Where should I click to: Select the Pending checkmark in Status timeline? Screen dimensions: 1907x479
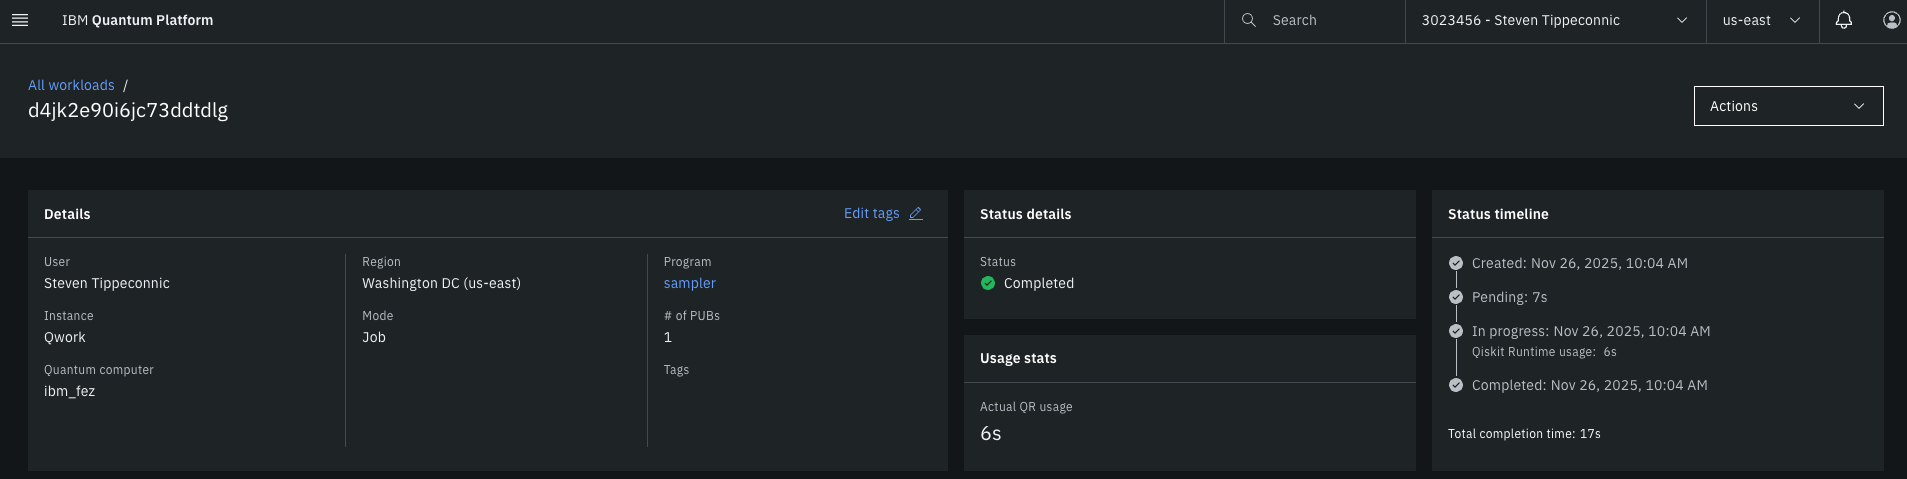1456,297
